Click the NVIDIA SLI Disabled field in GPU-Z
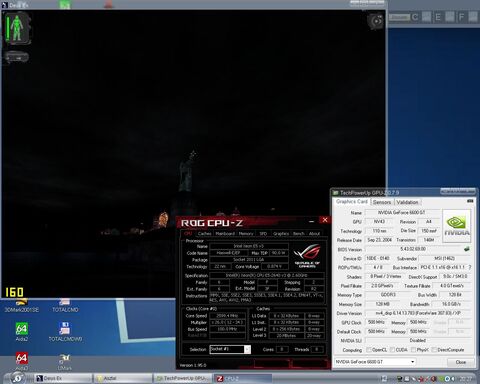Viewport: 480px width, 384px height. 418,340
